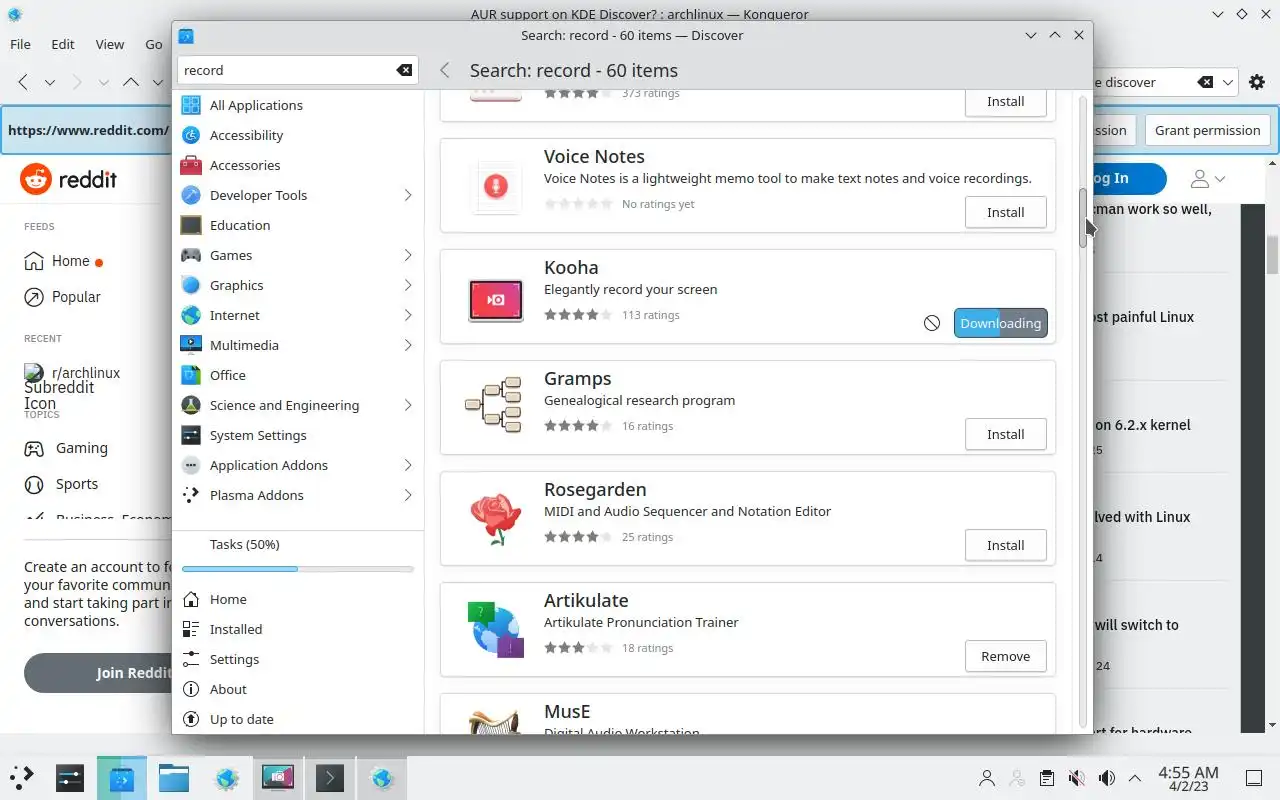
Task: Select System Settings category
Action: coord(298,435)
